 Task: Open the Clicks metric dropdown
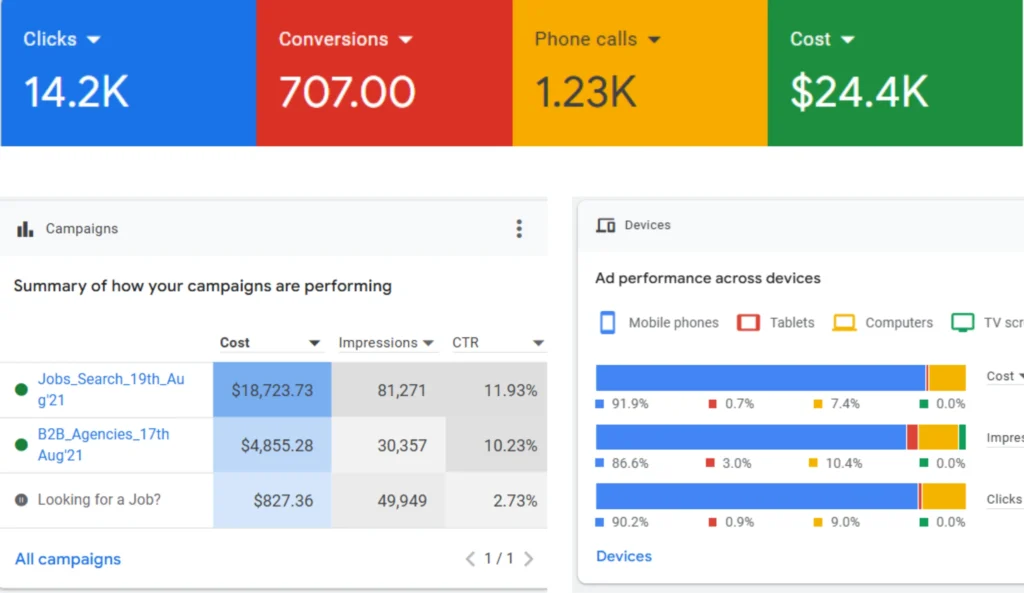(x=94, y=40)
